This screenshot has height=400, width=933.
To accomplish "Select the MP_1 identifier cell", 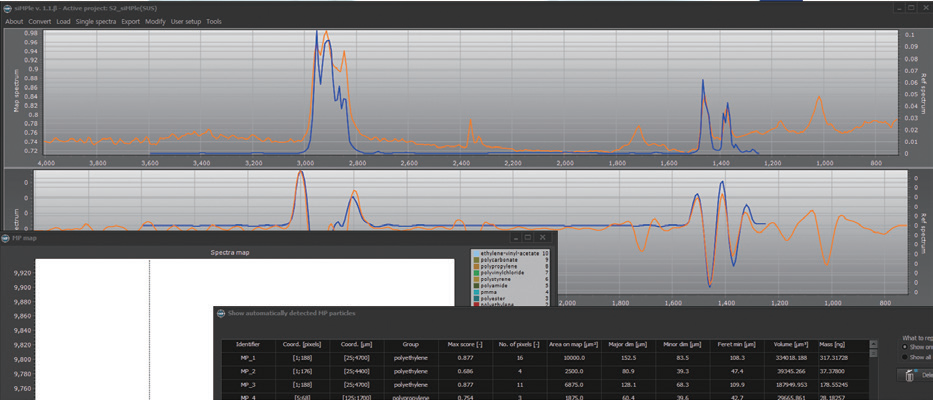I will coord(248,358).
